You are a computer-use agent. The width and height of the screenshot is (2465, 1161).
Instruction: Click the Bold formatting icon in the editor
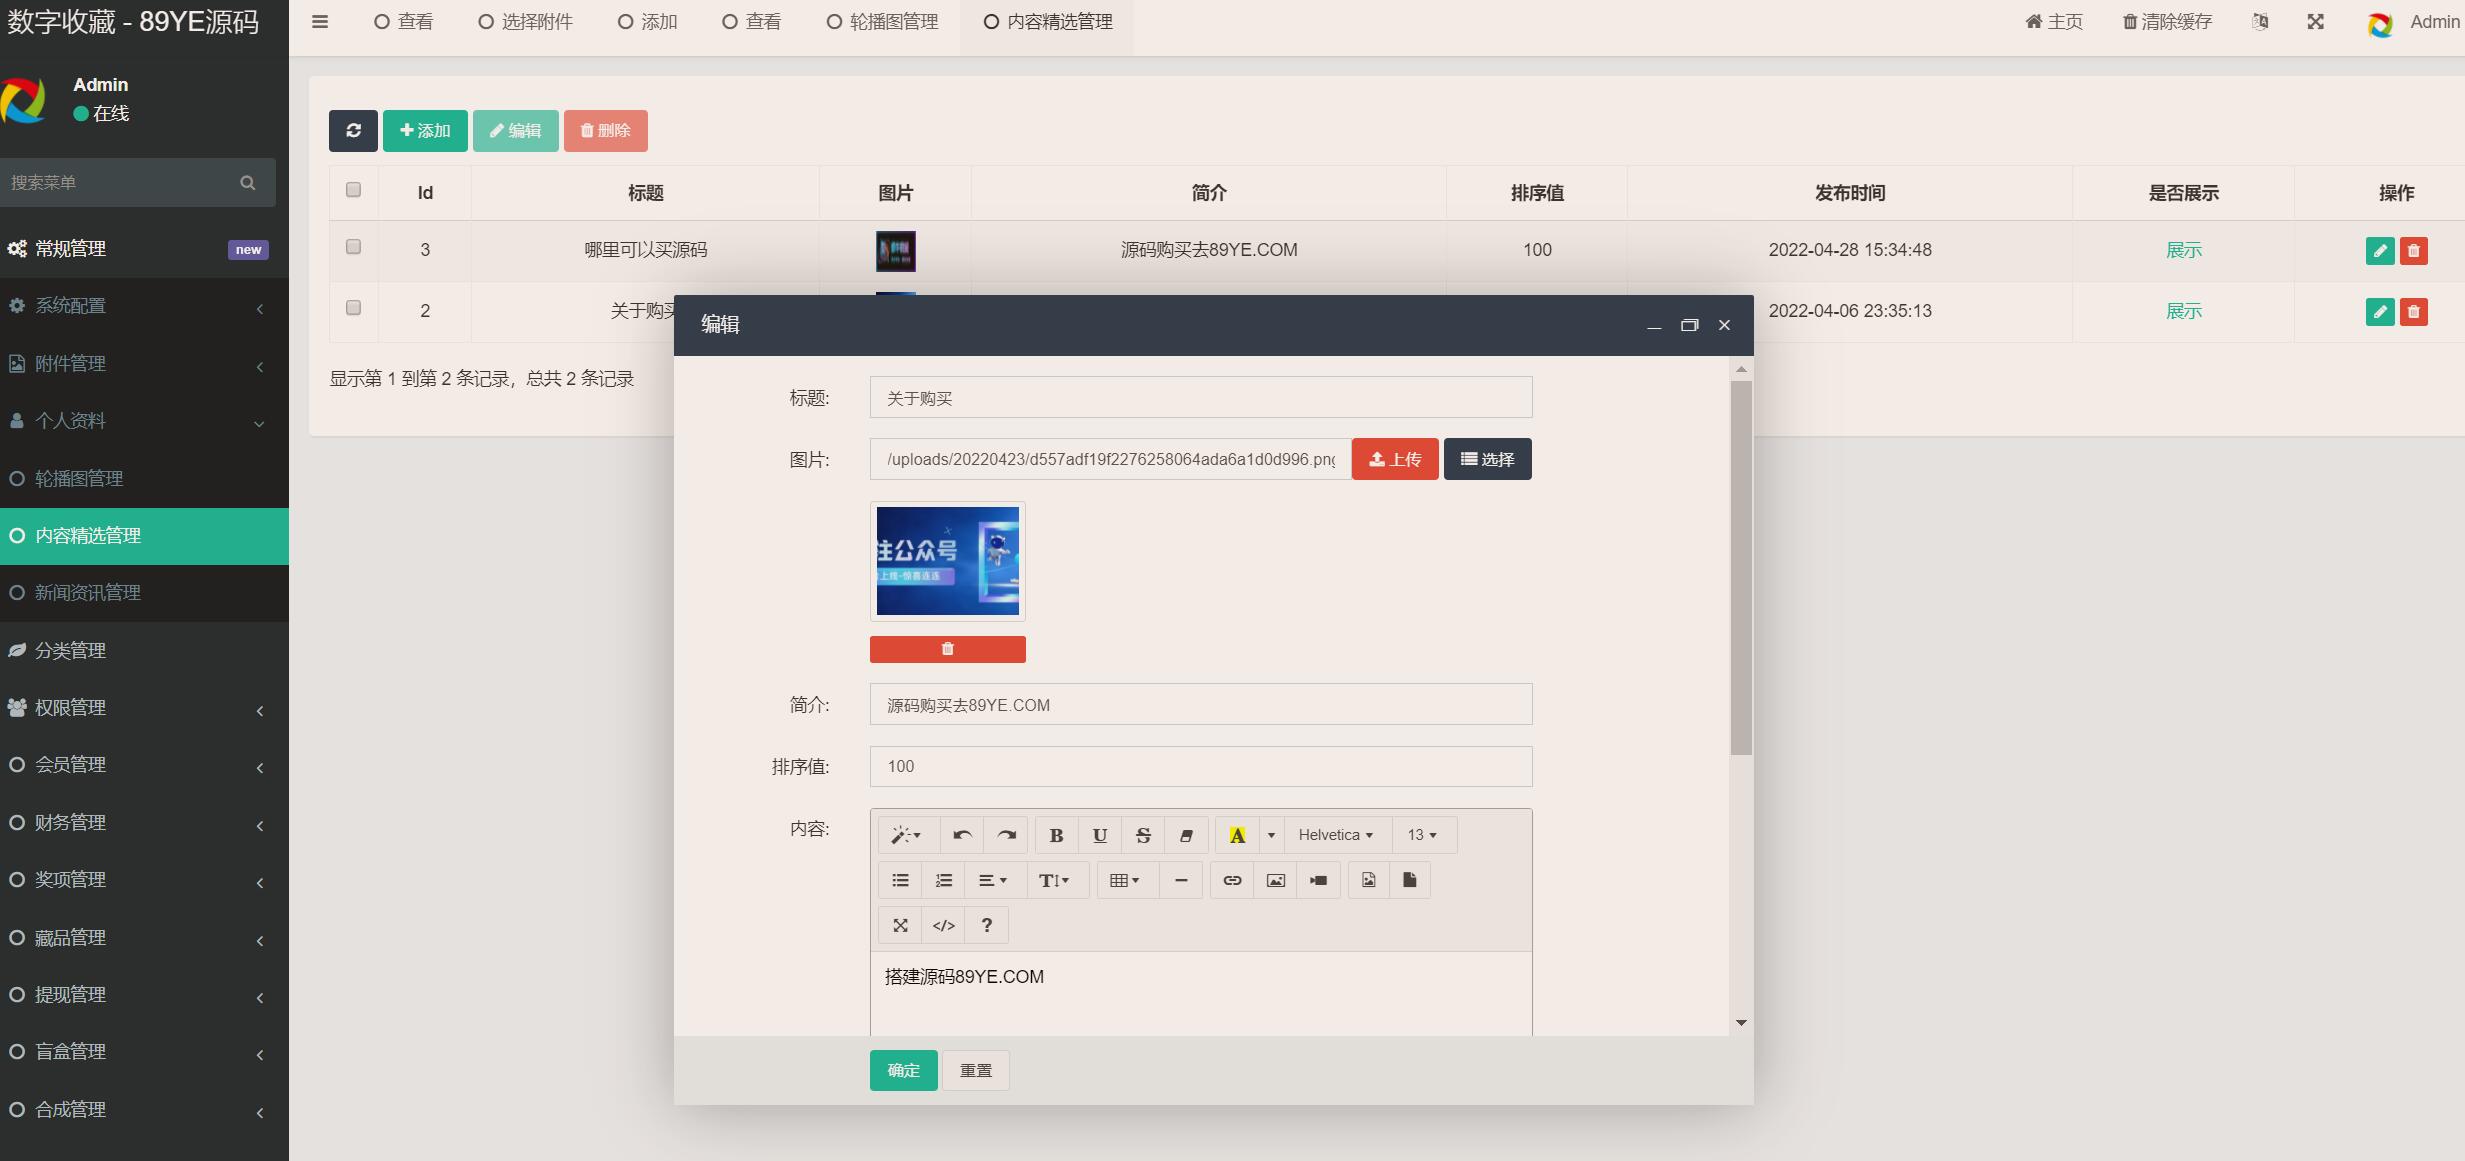tap(1055, 835)
